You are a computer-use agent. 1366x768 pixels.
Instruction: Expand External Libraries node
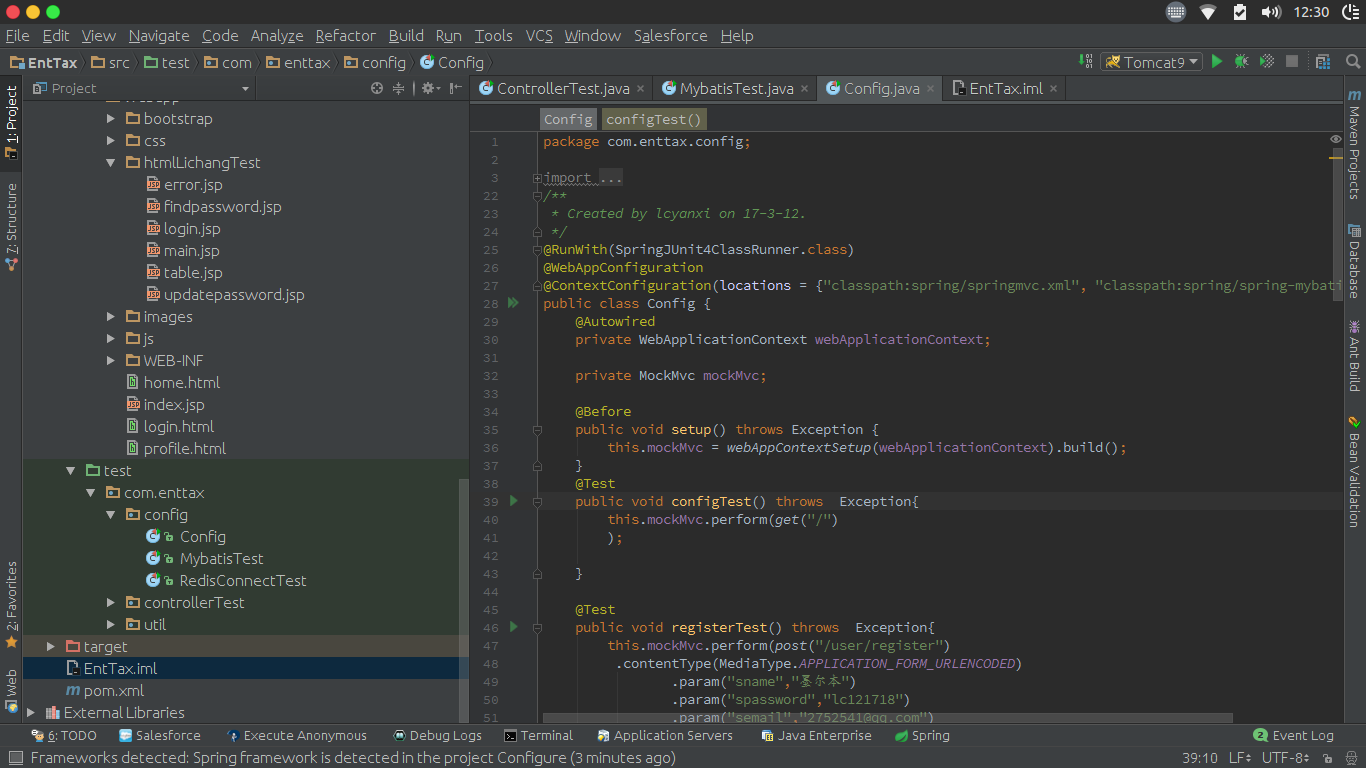[30, 712]
